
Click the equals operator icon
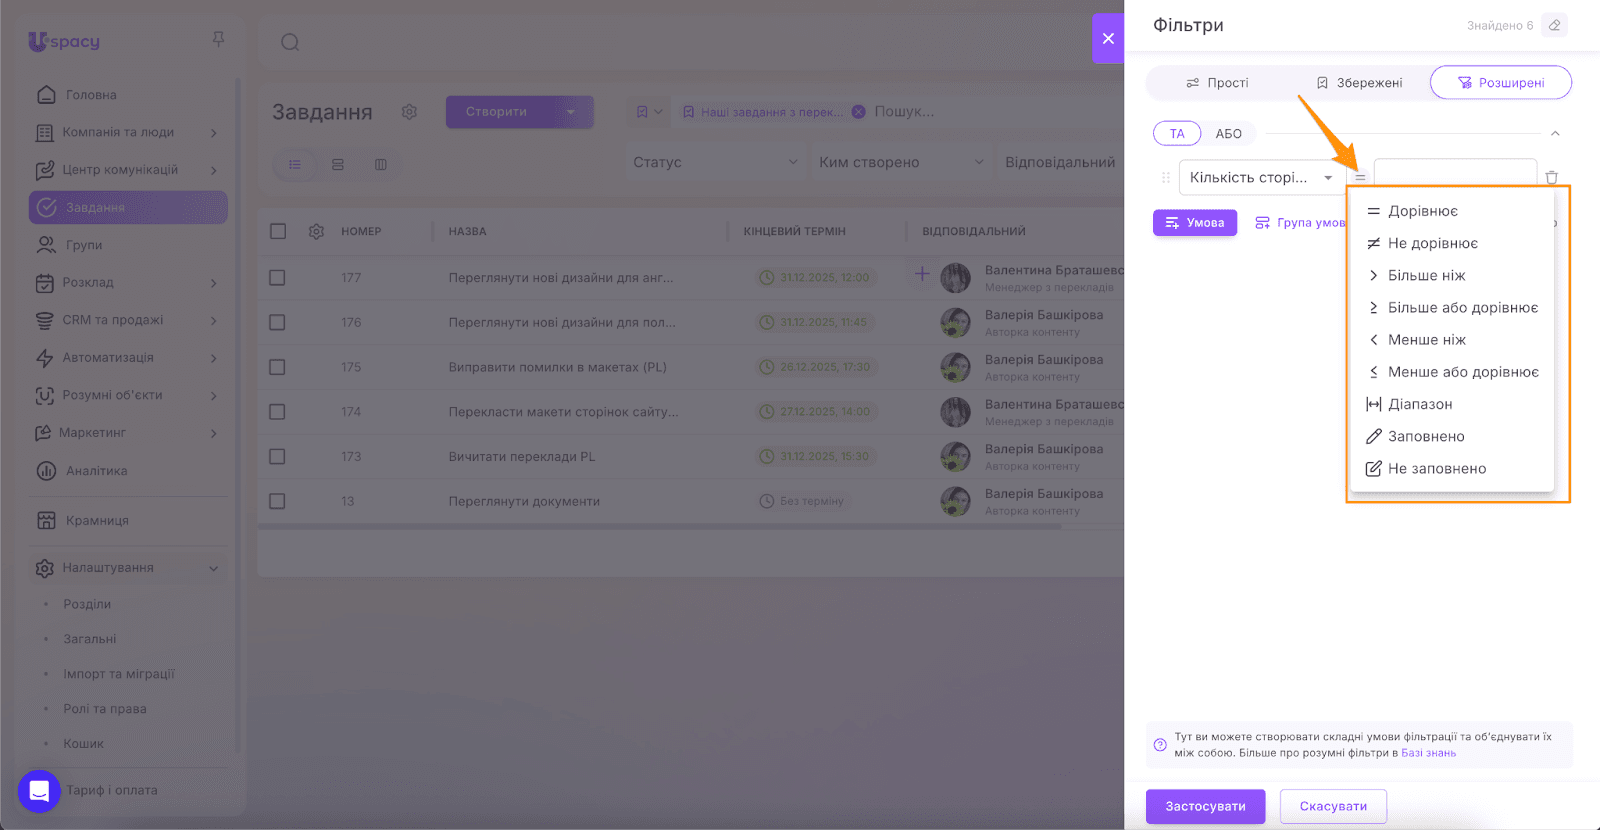(x=1360, y=177)
